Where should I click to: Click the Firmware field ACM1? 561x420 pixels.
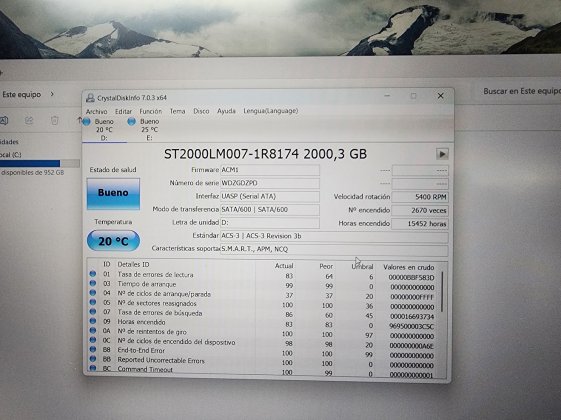(x=270, y=170)
